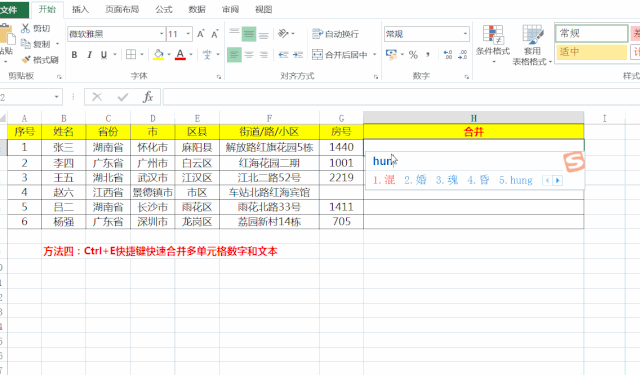Viewport: 640px width, 375px height.
Task: Click the Borders icon
Action: (131, 54)
